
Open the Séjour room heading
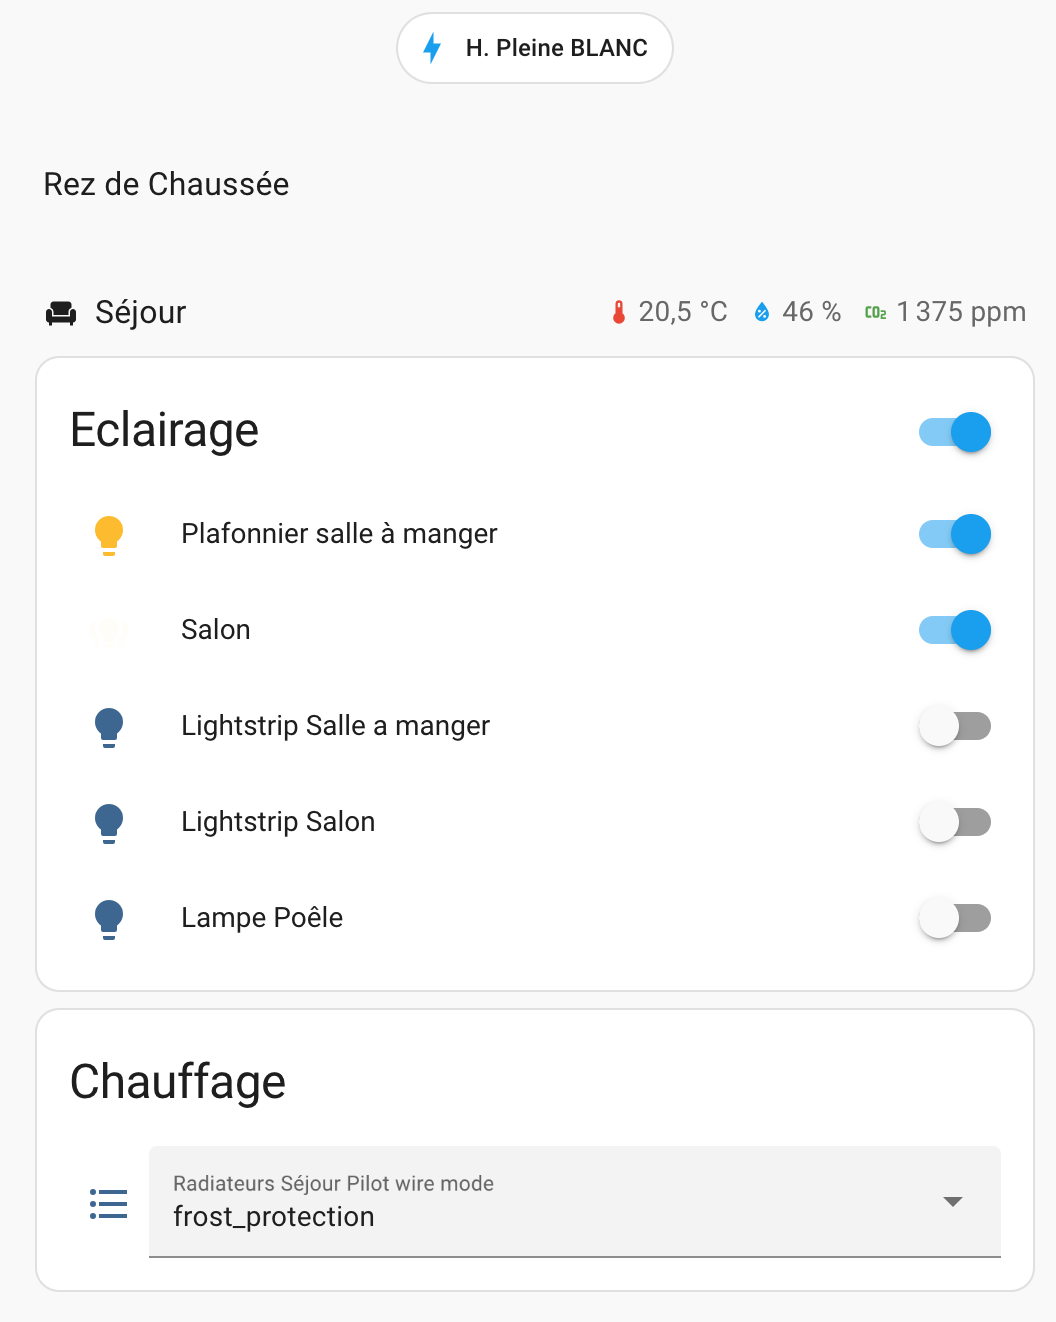(x=140, y=312)
